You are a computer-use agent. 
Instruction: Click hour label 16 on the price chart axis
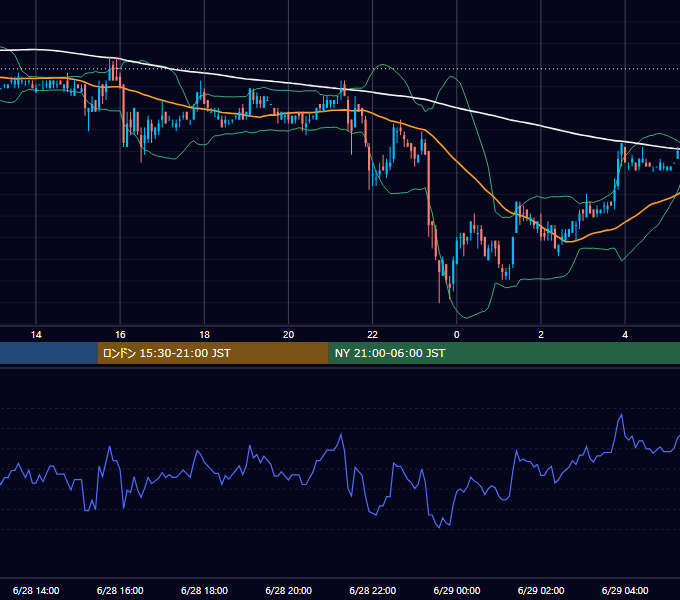[x=120, y=335]
